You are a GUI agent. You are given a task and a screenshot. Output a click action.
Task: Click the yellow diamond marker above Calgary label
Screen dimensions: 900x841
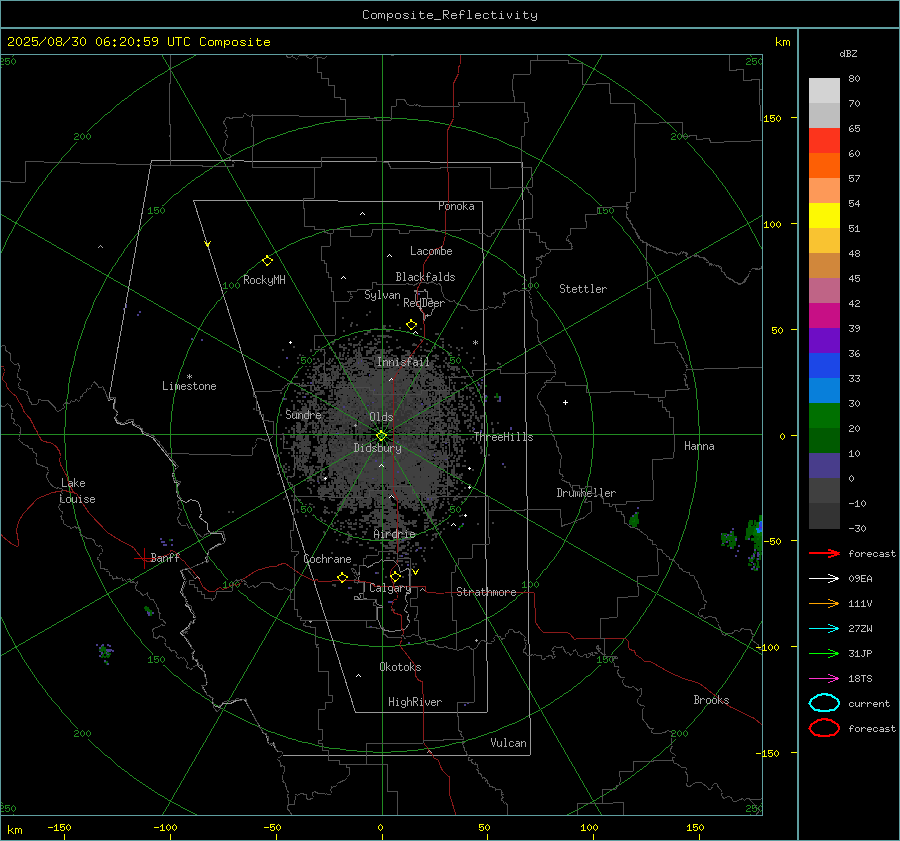395,576
